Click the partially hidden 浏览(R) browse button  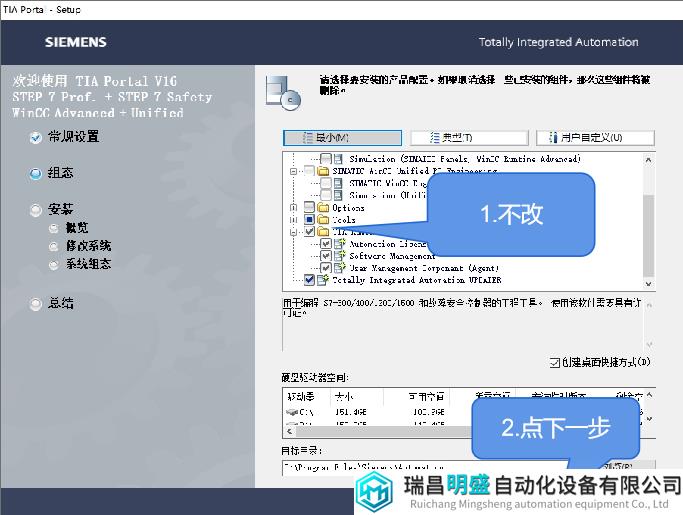(x=619, y=466)
